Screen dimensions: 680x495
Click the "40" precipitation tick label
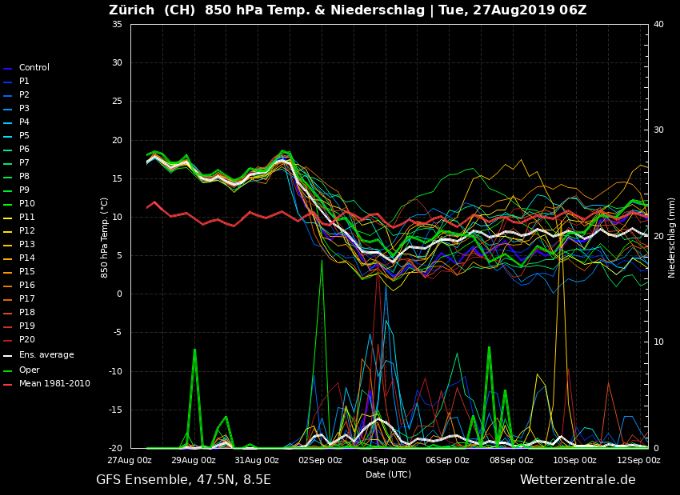coord(658,24)
